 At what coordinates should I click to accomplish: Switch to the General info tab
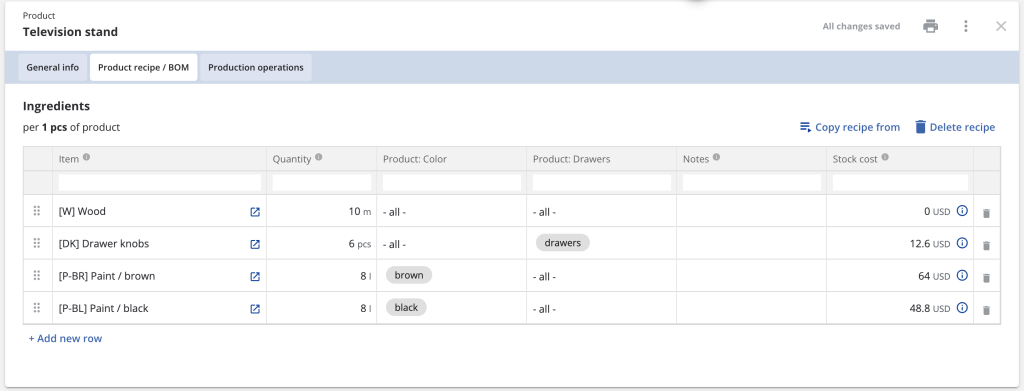click(x=53, y=67)
